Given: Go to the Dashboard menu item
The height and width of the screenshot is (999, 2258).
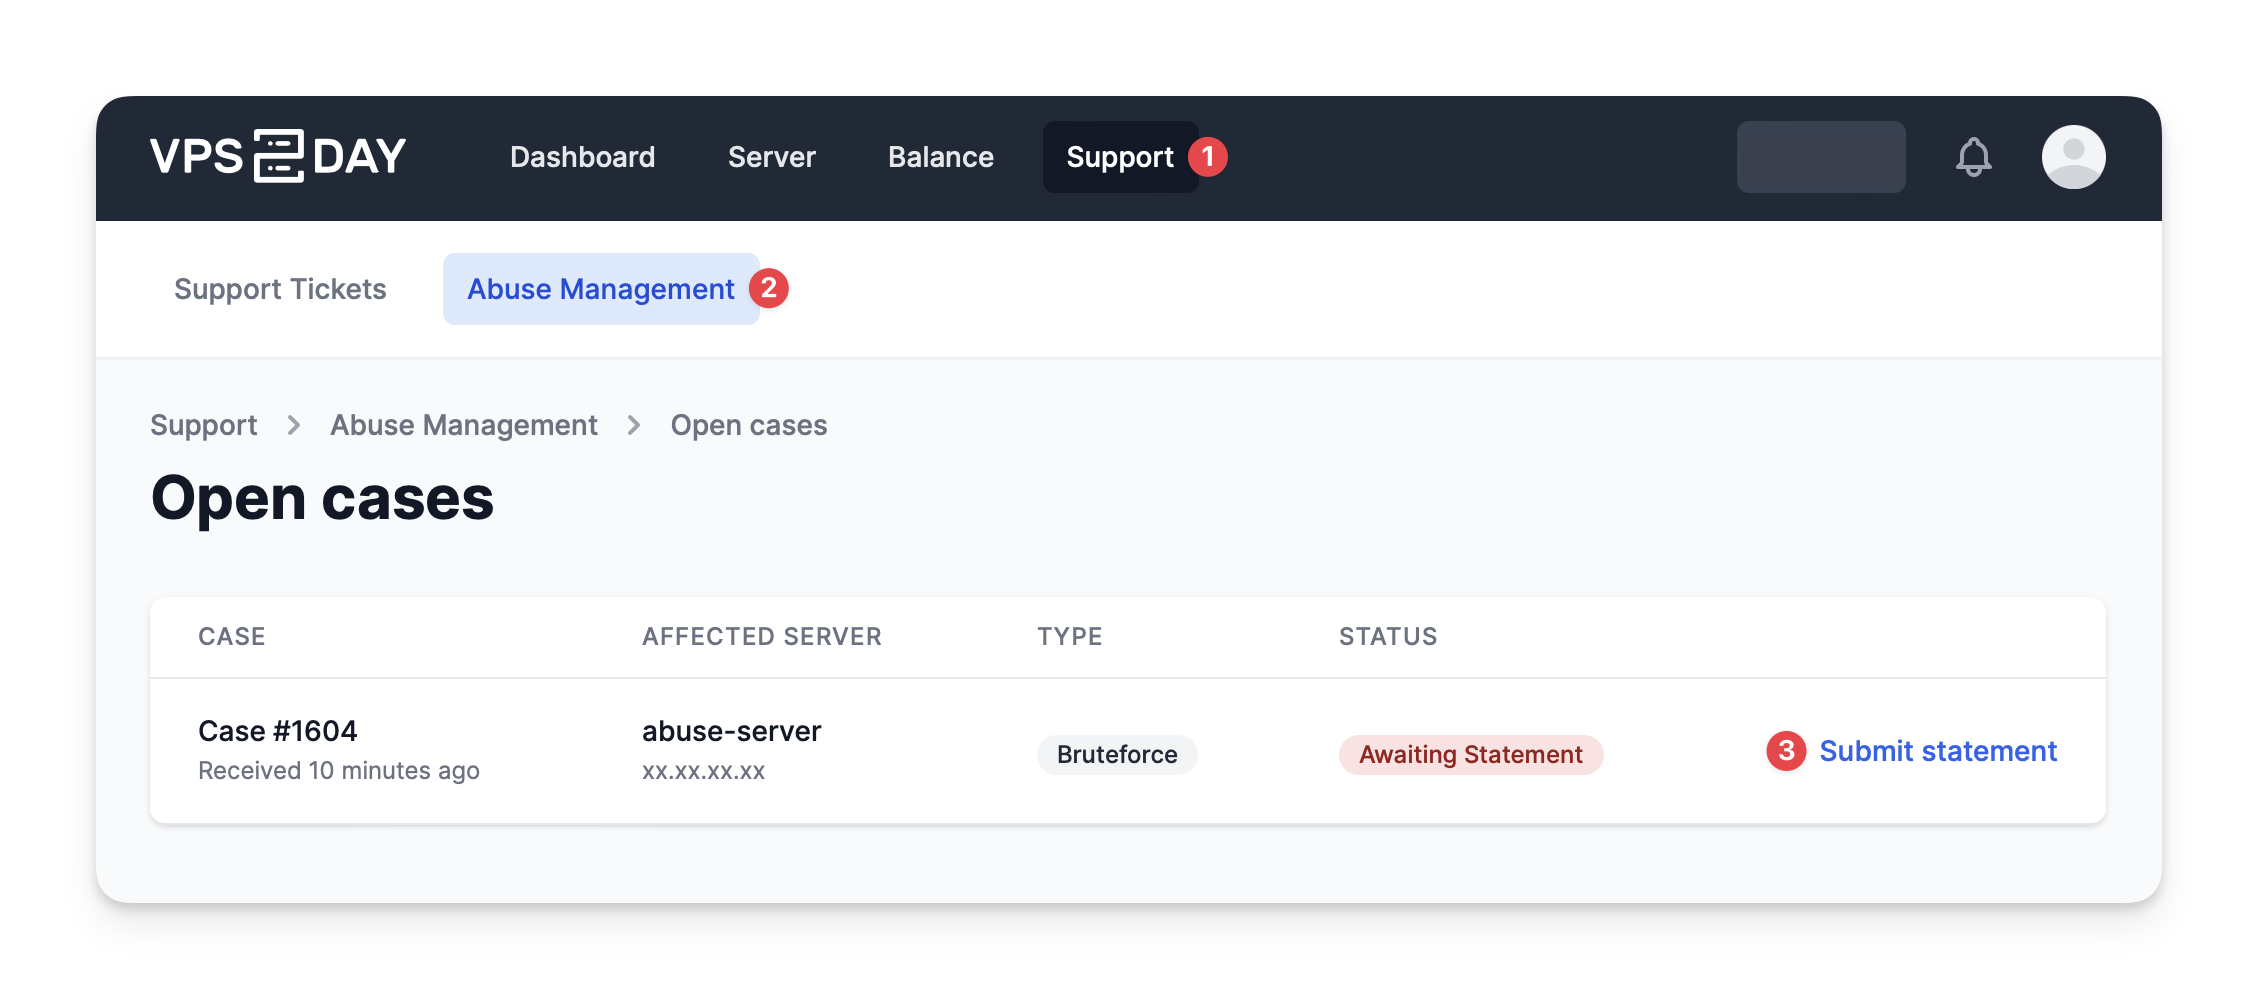Looking at the screenshot, I should click(x=582, y=157).
